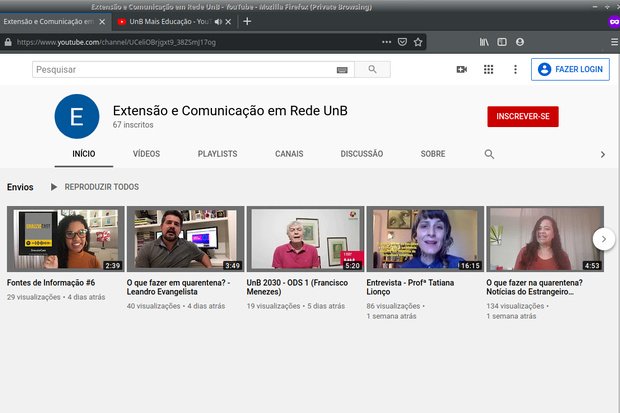Click the Envios section heading
The image size is (620, 413).
click(20, 187)
